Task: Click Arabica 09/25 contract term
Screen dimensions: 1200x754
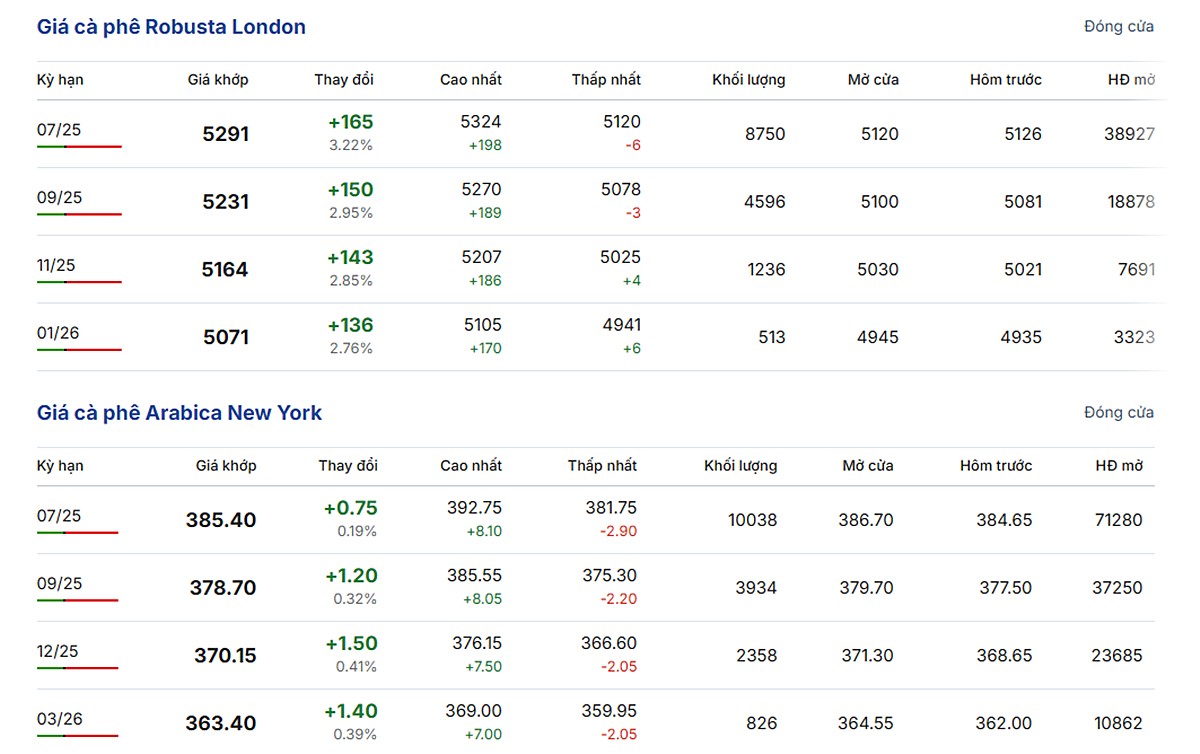Action: click(60, 584)
